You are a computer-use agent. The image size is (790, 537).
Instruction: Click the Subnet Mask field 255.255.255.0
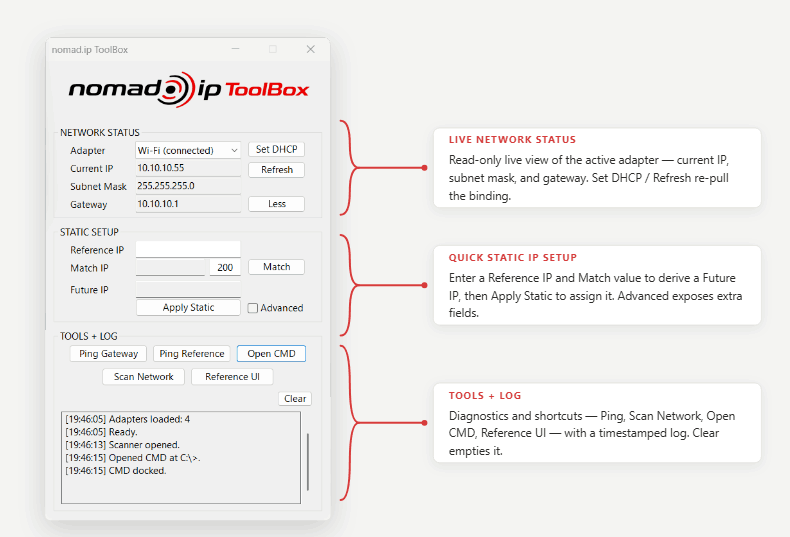188,186
